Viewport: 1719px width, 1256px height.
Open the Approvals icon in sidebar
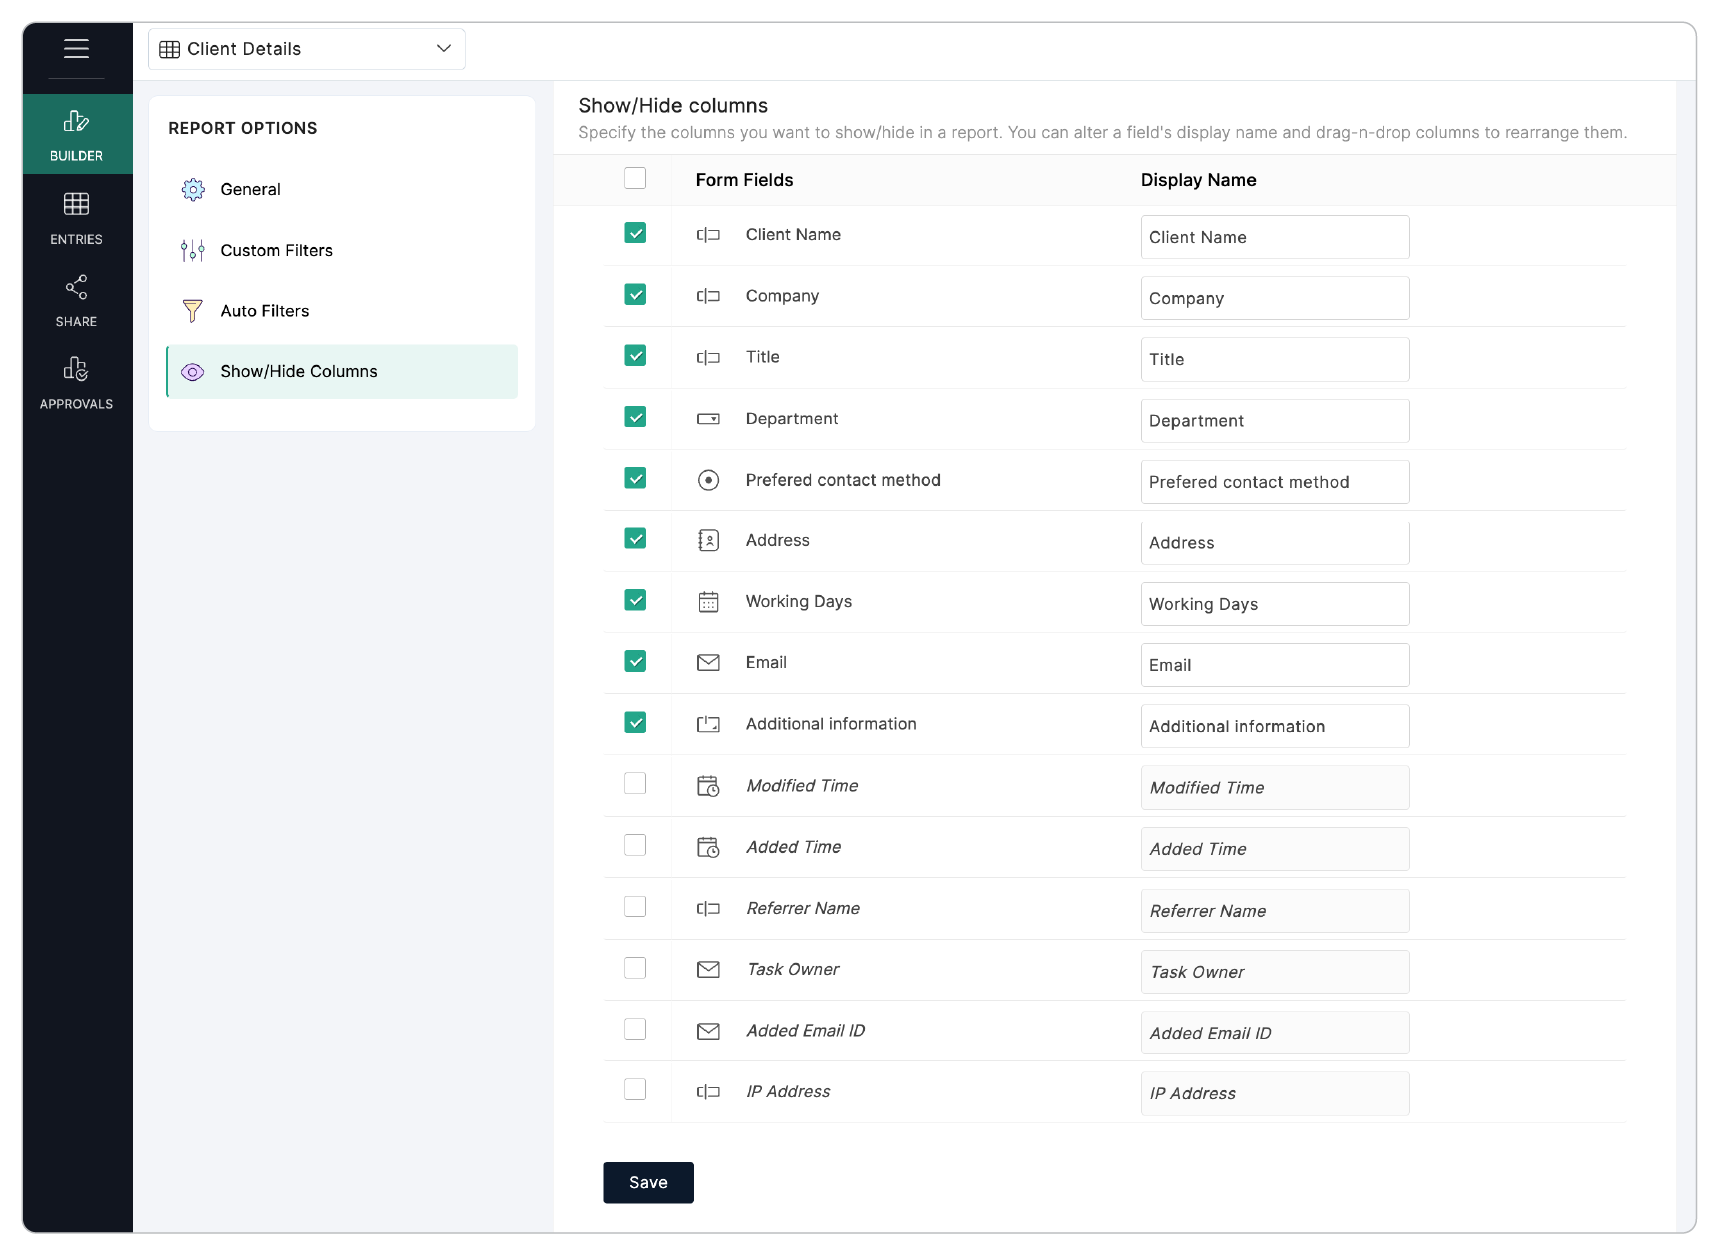(x=76, y=370)
